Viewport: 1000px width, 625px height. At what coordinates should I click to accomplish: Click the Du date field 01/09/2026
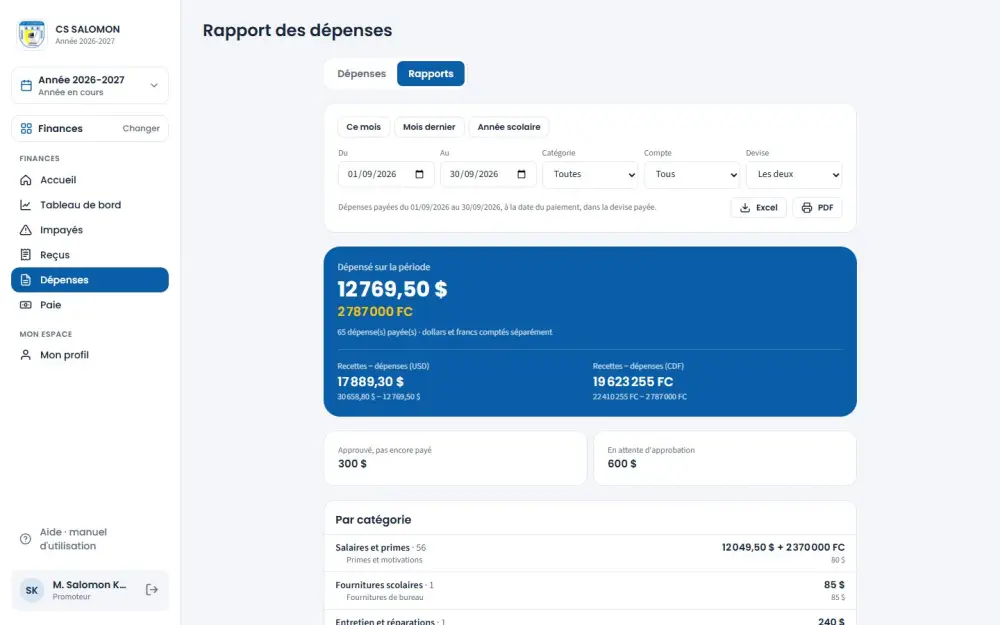(386, 174)
